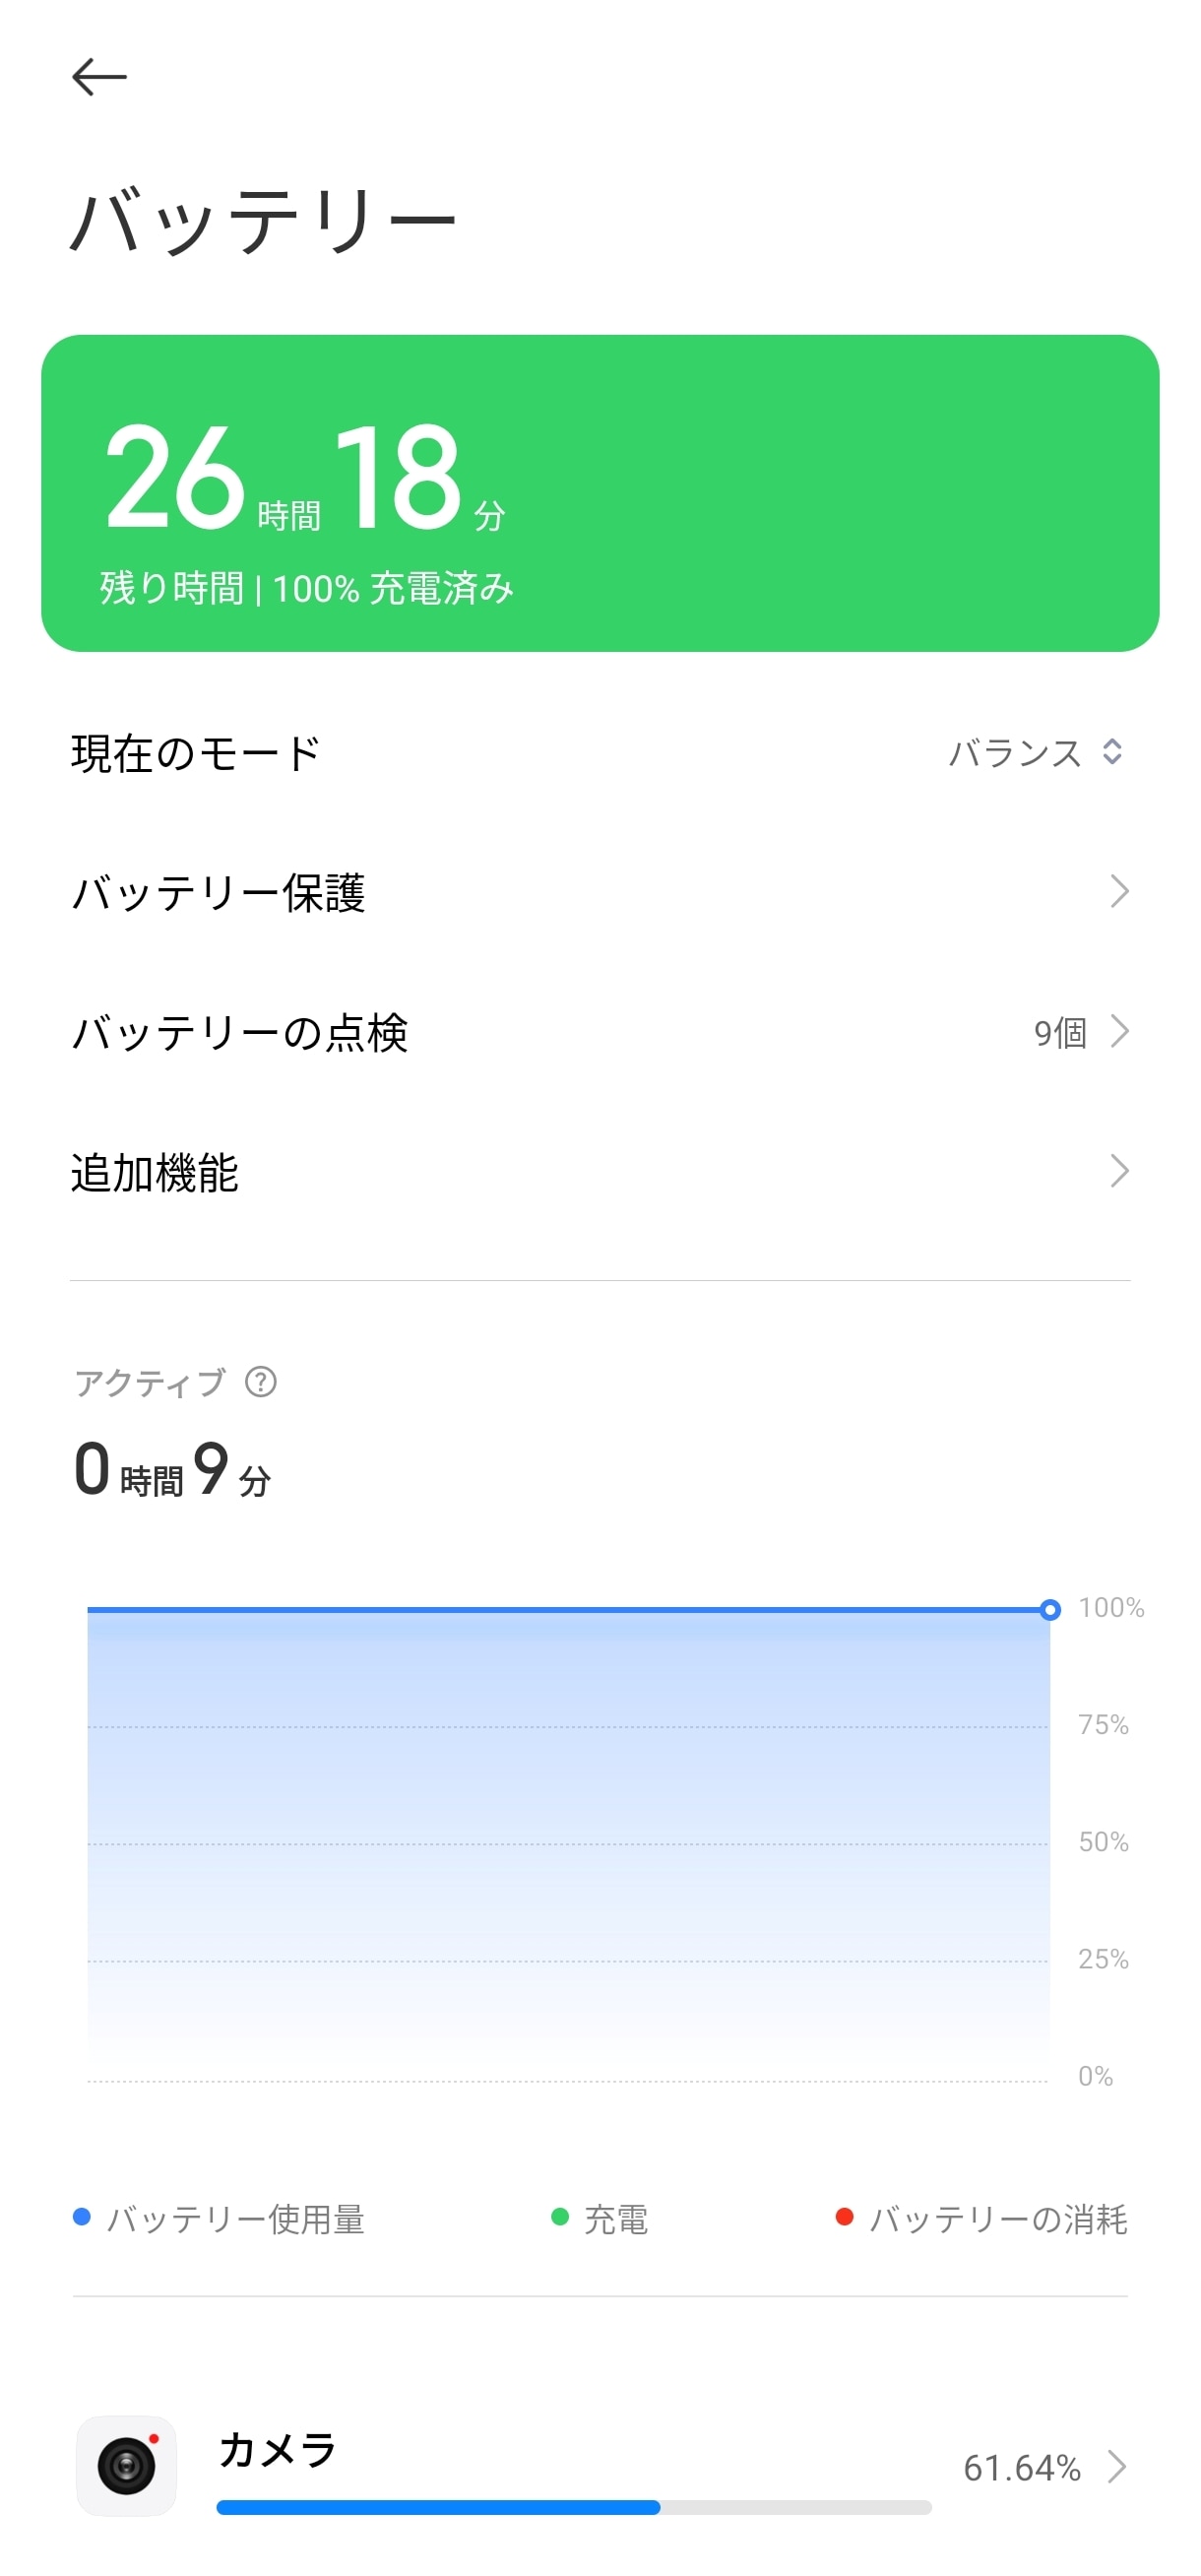The height and width of the screenshot is (2576, 1201).
Task: Tap the back arrow icon
Action: click(99, 77)
